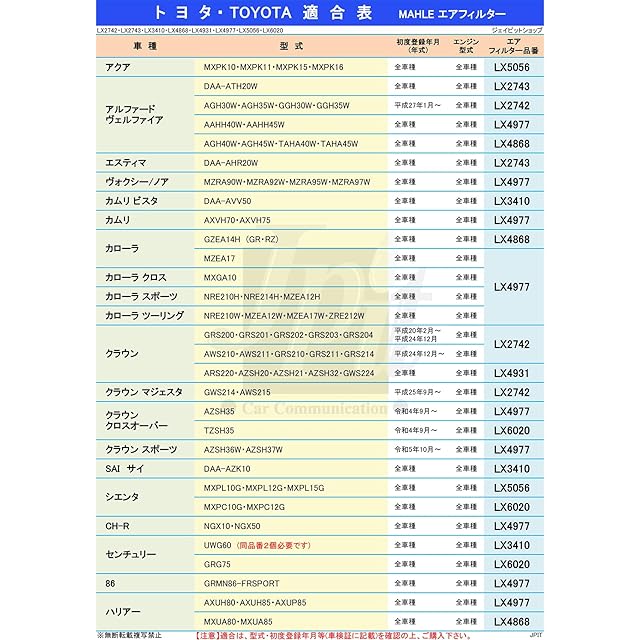Click model text AXVH70・AXVH75
Screen dimensions: 640x640
[x=237, y=220]
